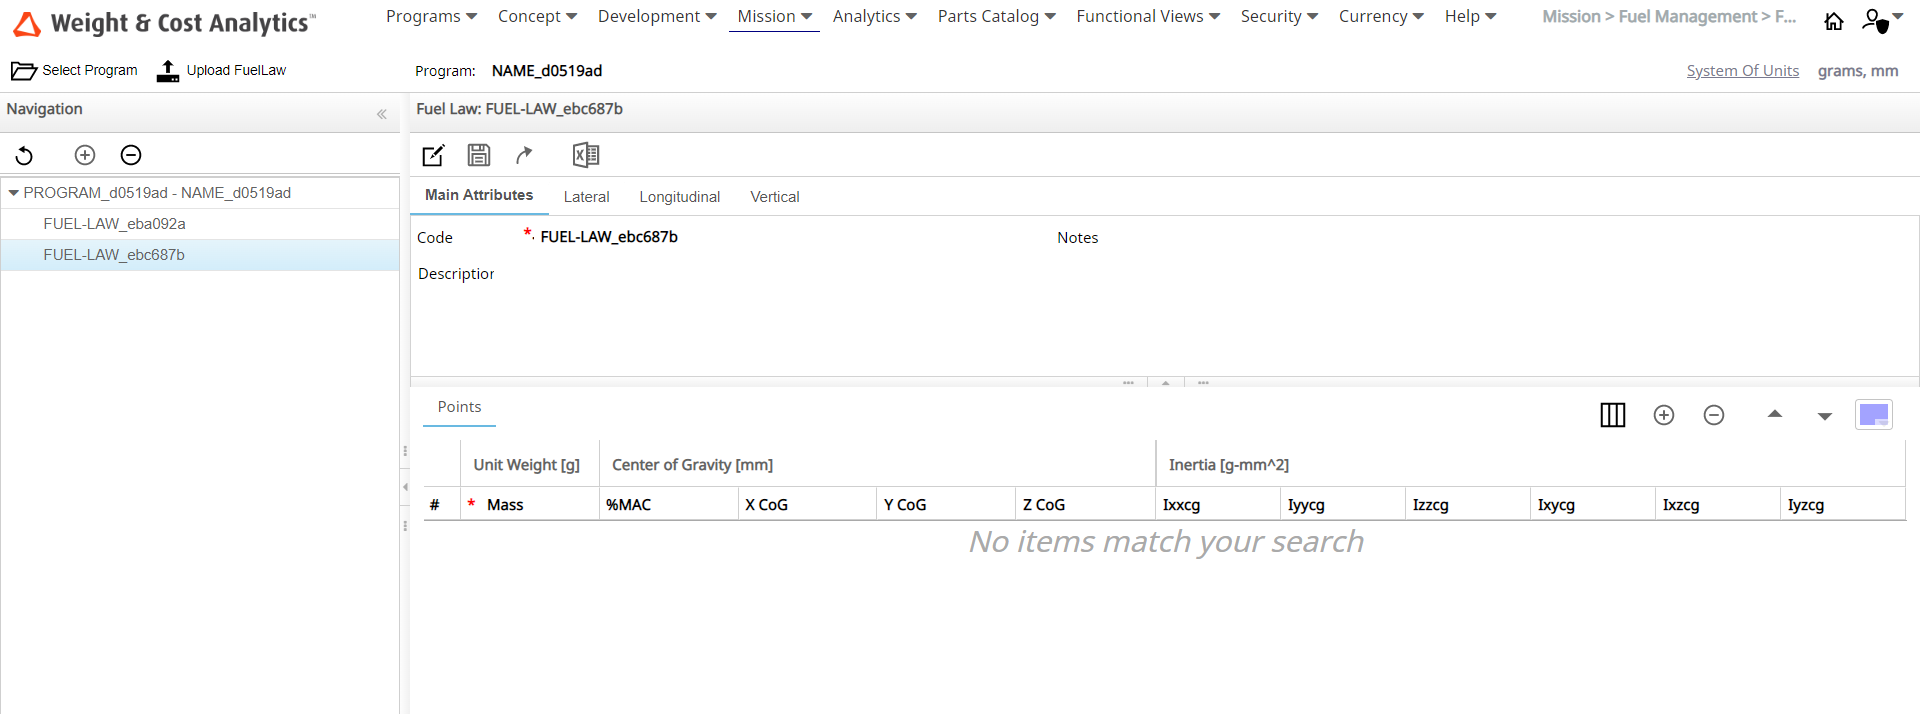Collapse the PROGRAM_d0519ad tree node
The image size is (1920, 714).
[x=13, y=193]
